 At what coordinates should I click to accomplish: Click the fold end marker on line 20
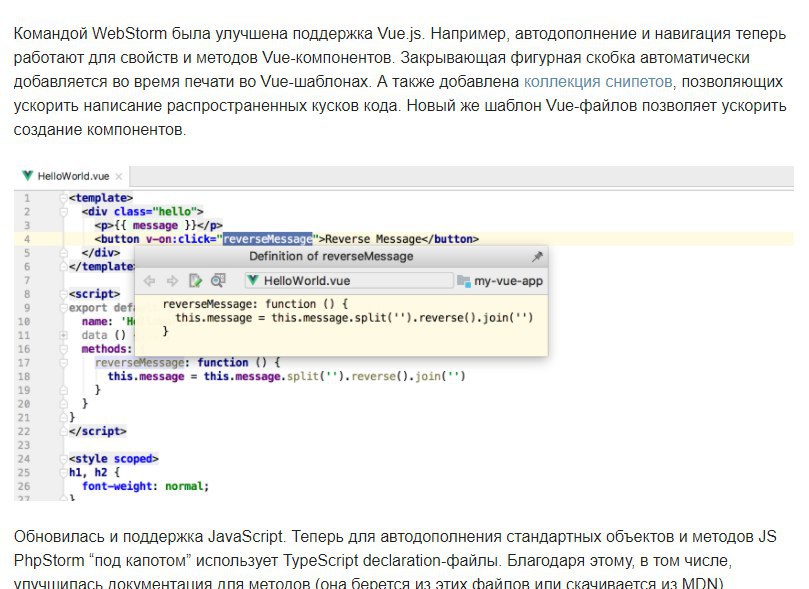pos(63,404)
